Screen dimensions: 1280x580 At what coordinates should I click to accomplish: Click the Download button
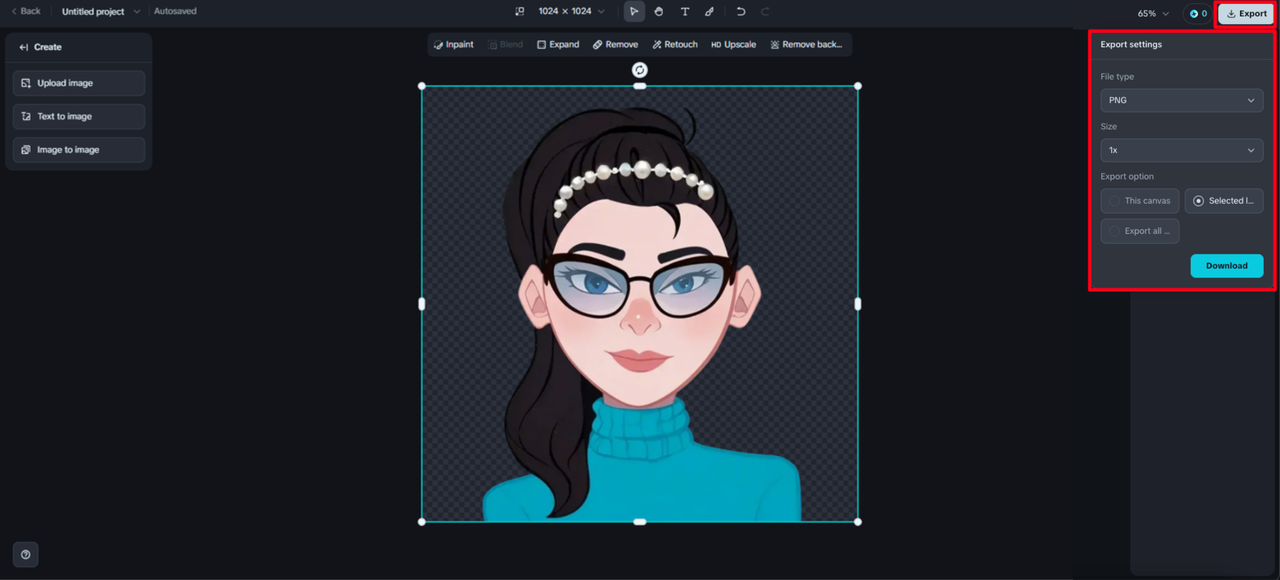point(1227,266)
